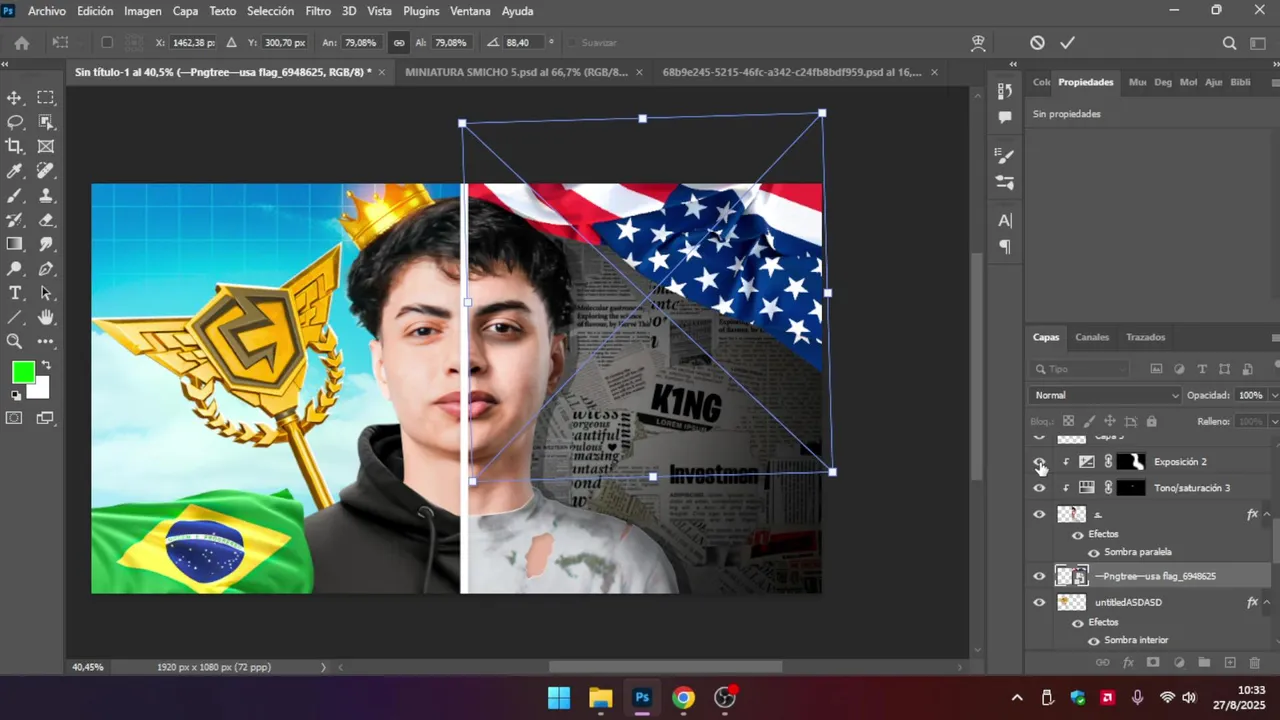The height and width of the screenshot is (720, 1280).
Task: Select the Horizontal Type tool
Action: pyautogui.click(x=15, y=293)
